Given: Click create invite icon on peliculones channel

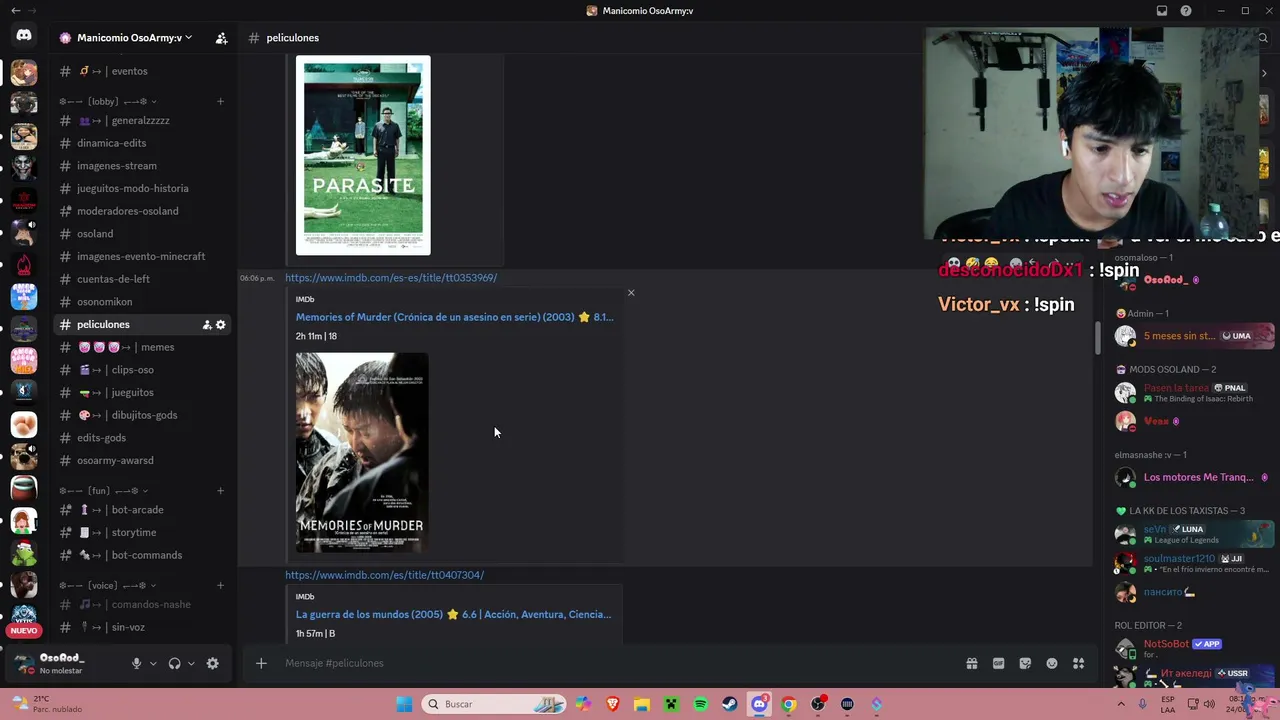Looking at the screenshot, I should click(207, 325).
